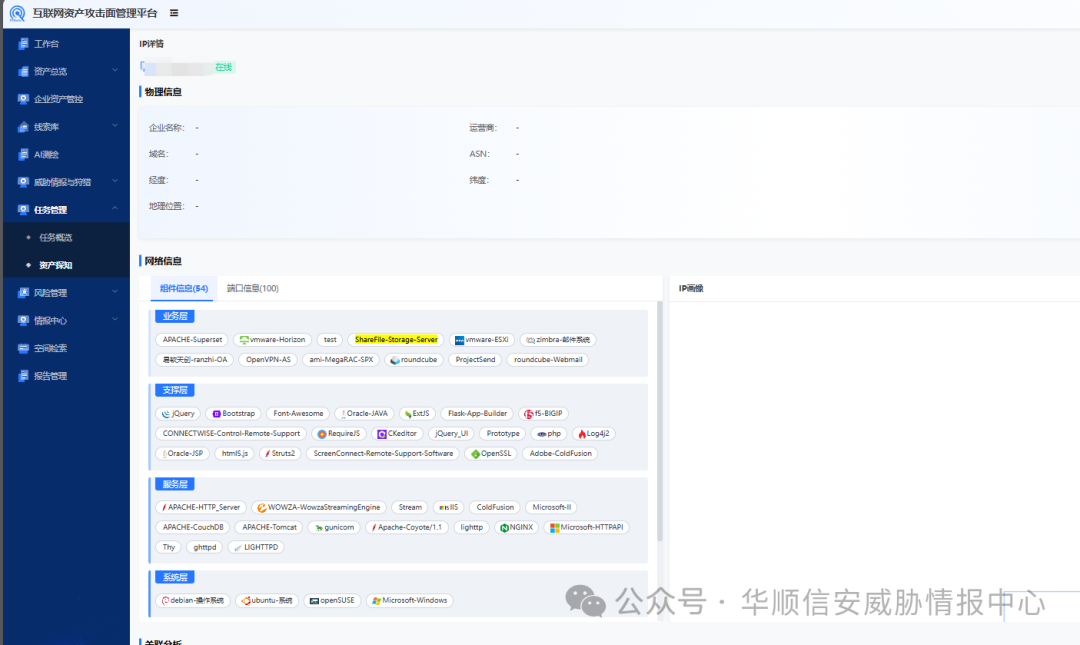Expand the 线索库 menu chevron
Screen dimensions: 1080x645
(115, 126)
